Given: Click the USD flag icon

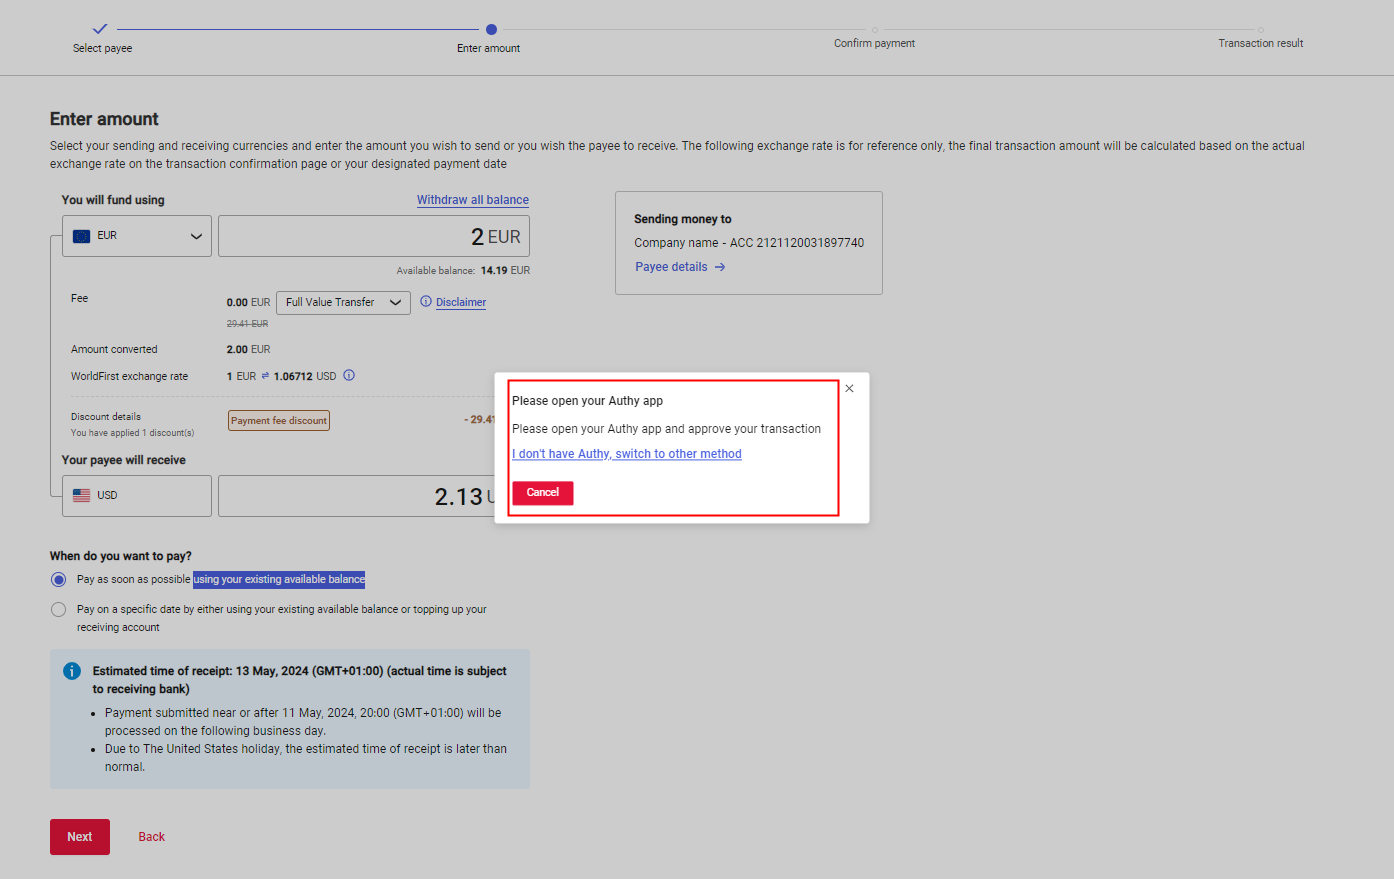Looking at the screenshot, I should click(x=82, y=496).
